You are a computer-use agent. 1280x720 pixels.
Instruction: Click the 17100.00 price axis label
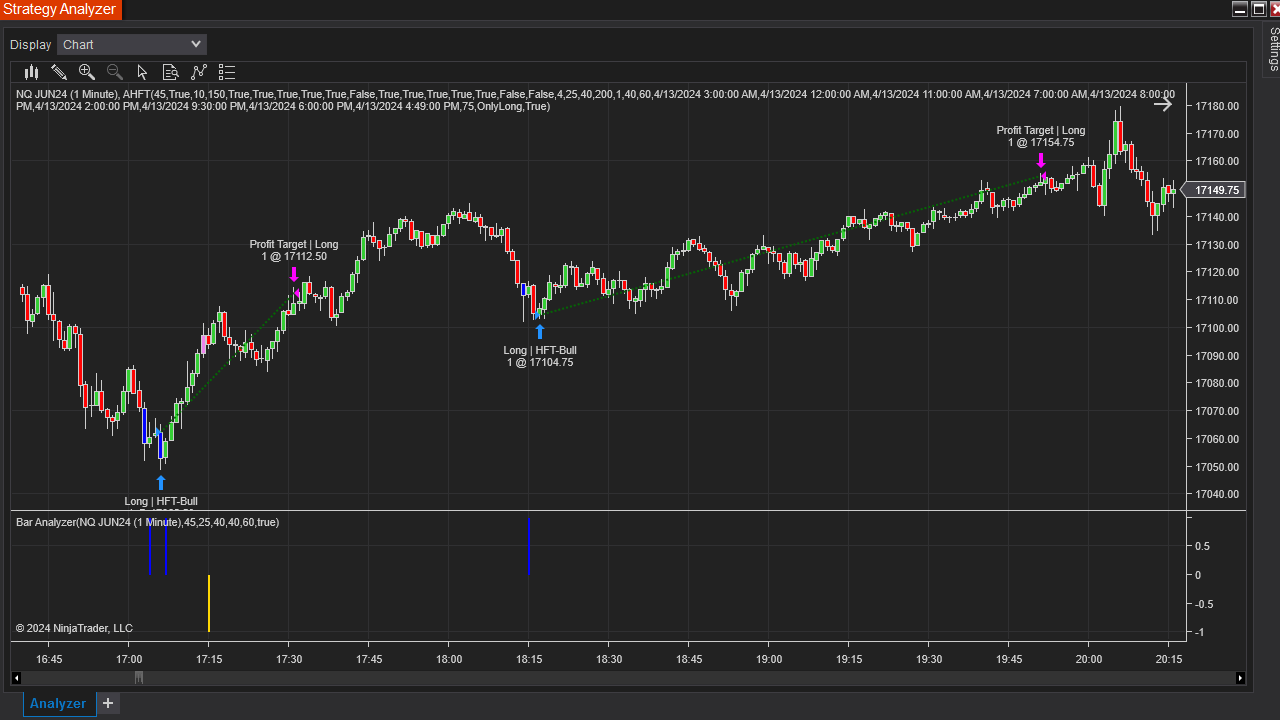point(1217,328)
